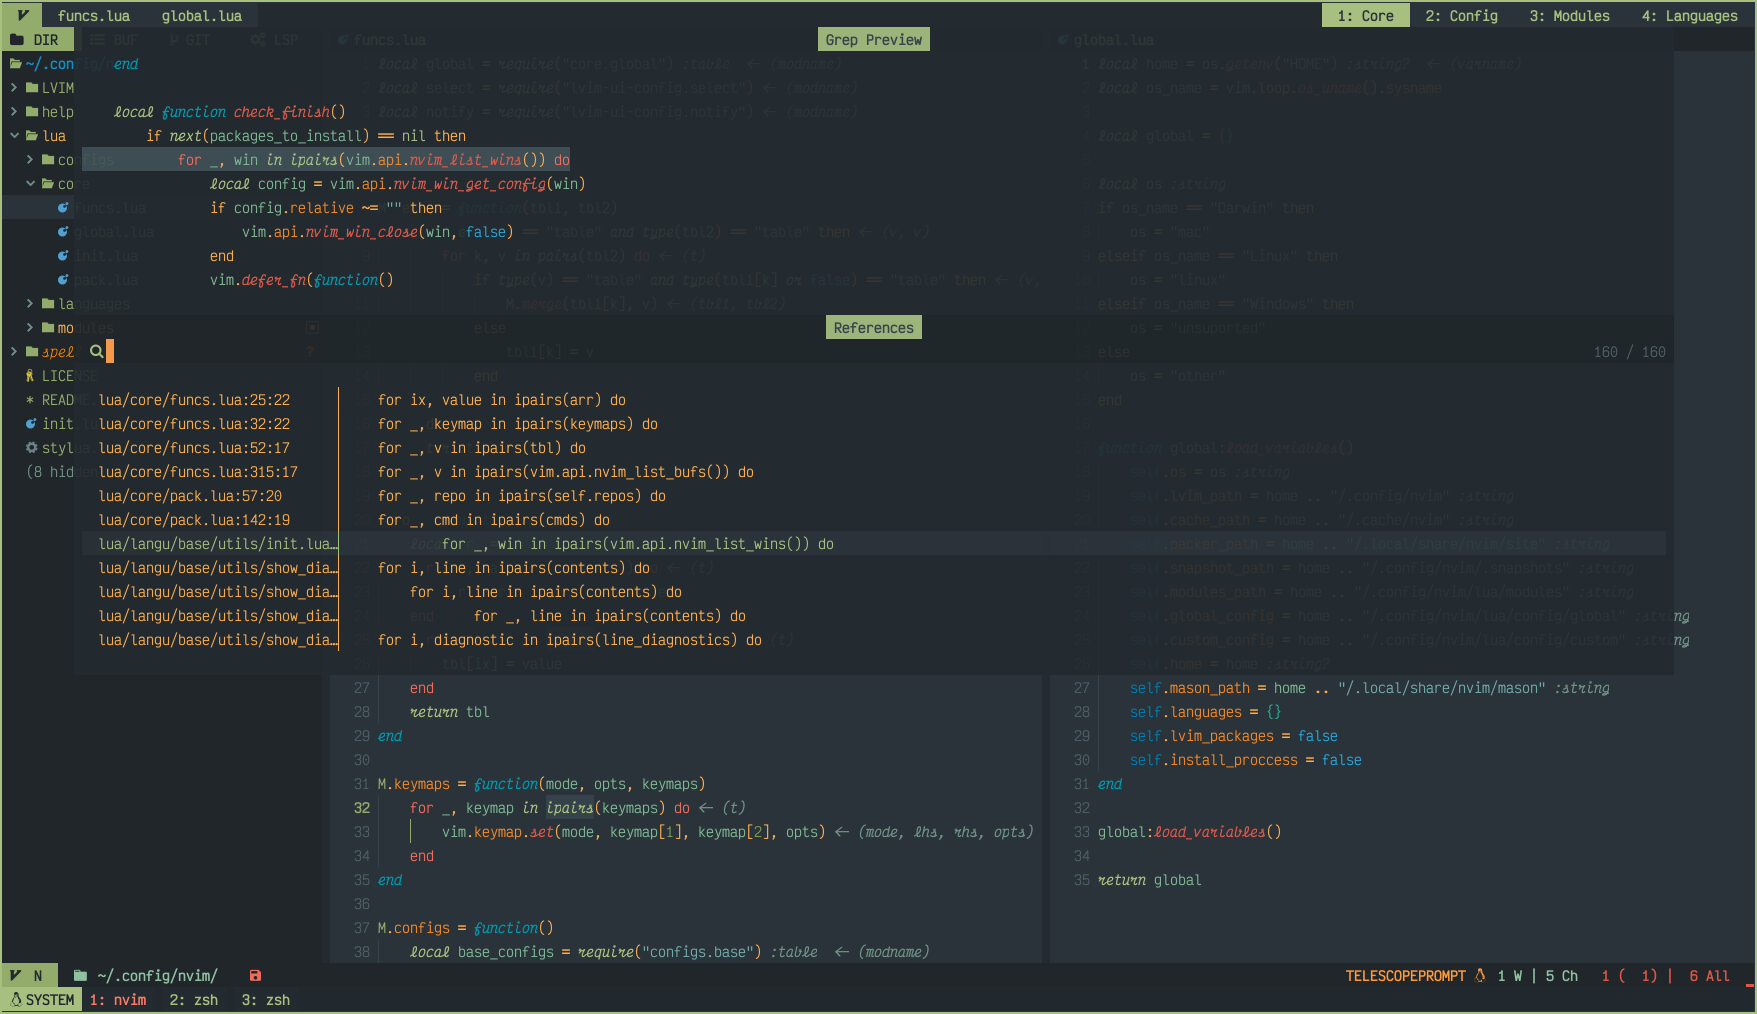
Task: Expand the spell folder chevron
Action: pos(14,352)
